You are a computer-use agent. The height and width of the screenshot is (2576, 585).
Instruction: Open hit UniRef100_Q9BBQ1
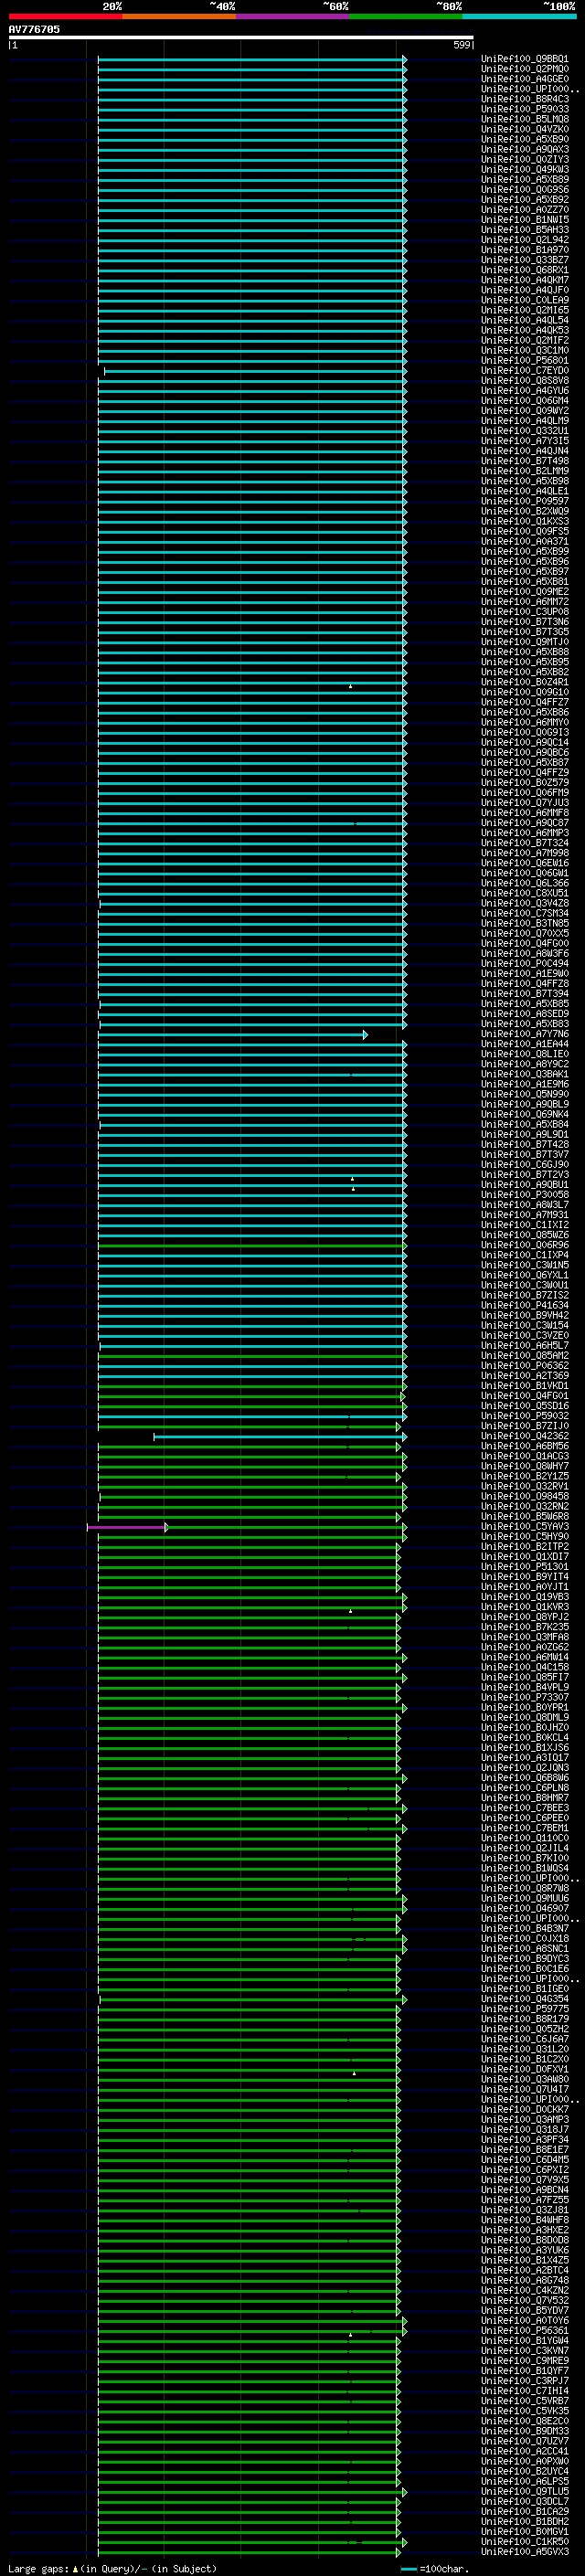(525, 59)
